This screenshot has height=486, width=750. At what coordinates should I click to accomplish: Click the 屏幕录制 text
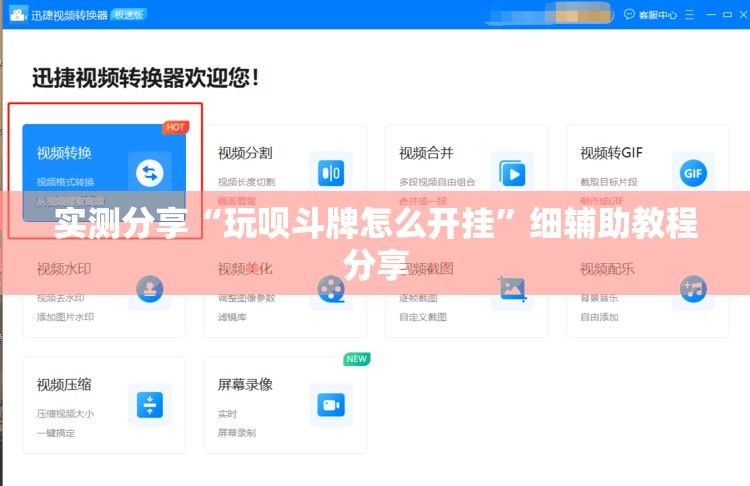pos(237,433)
